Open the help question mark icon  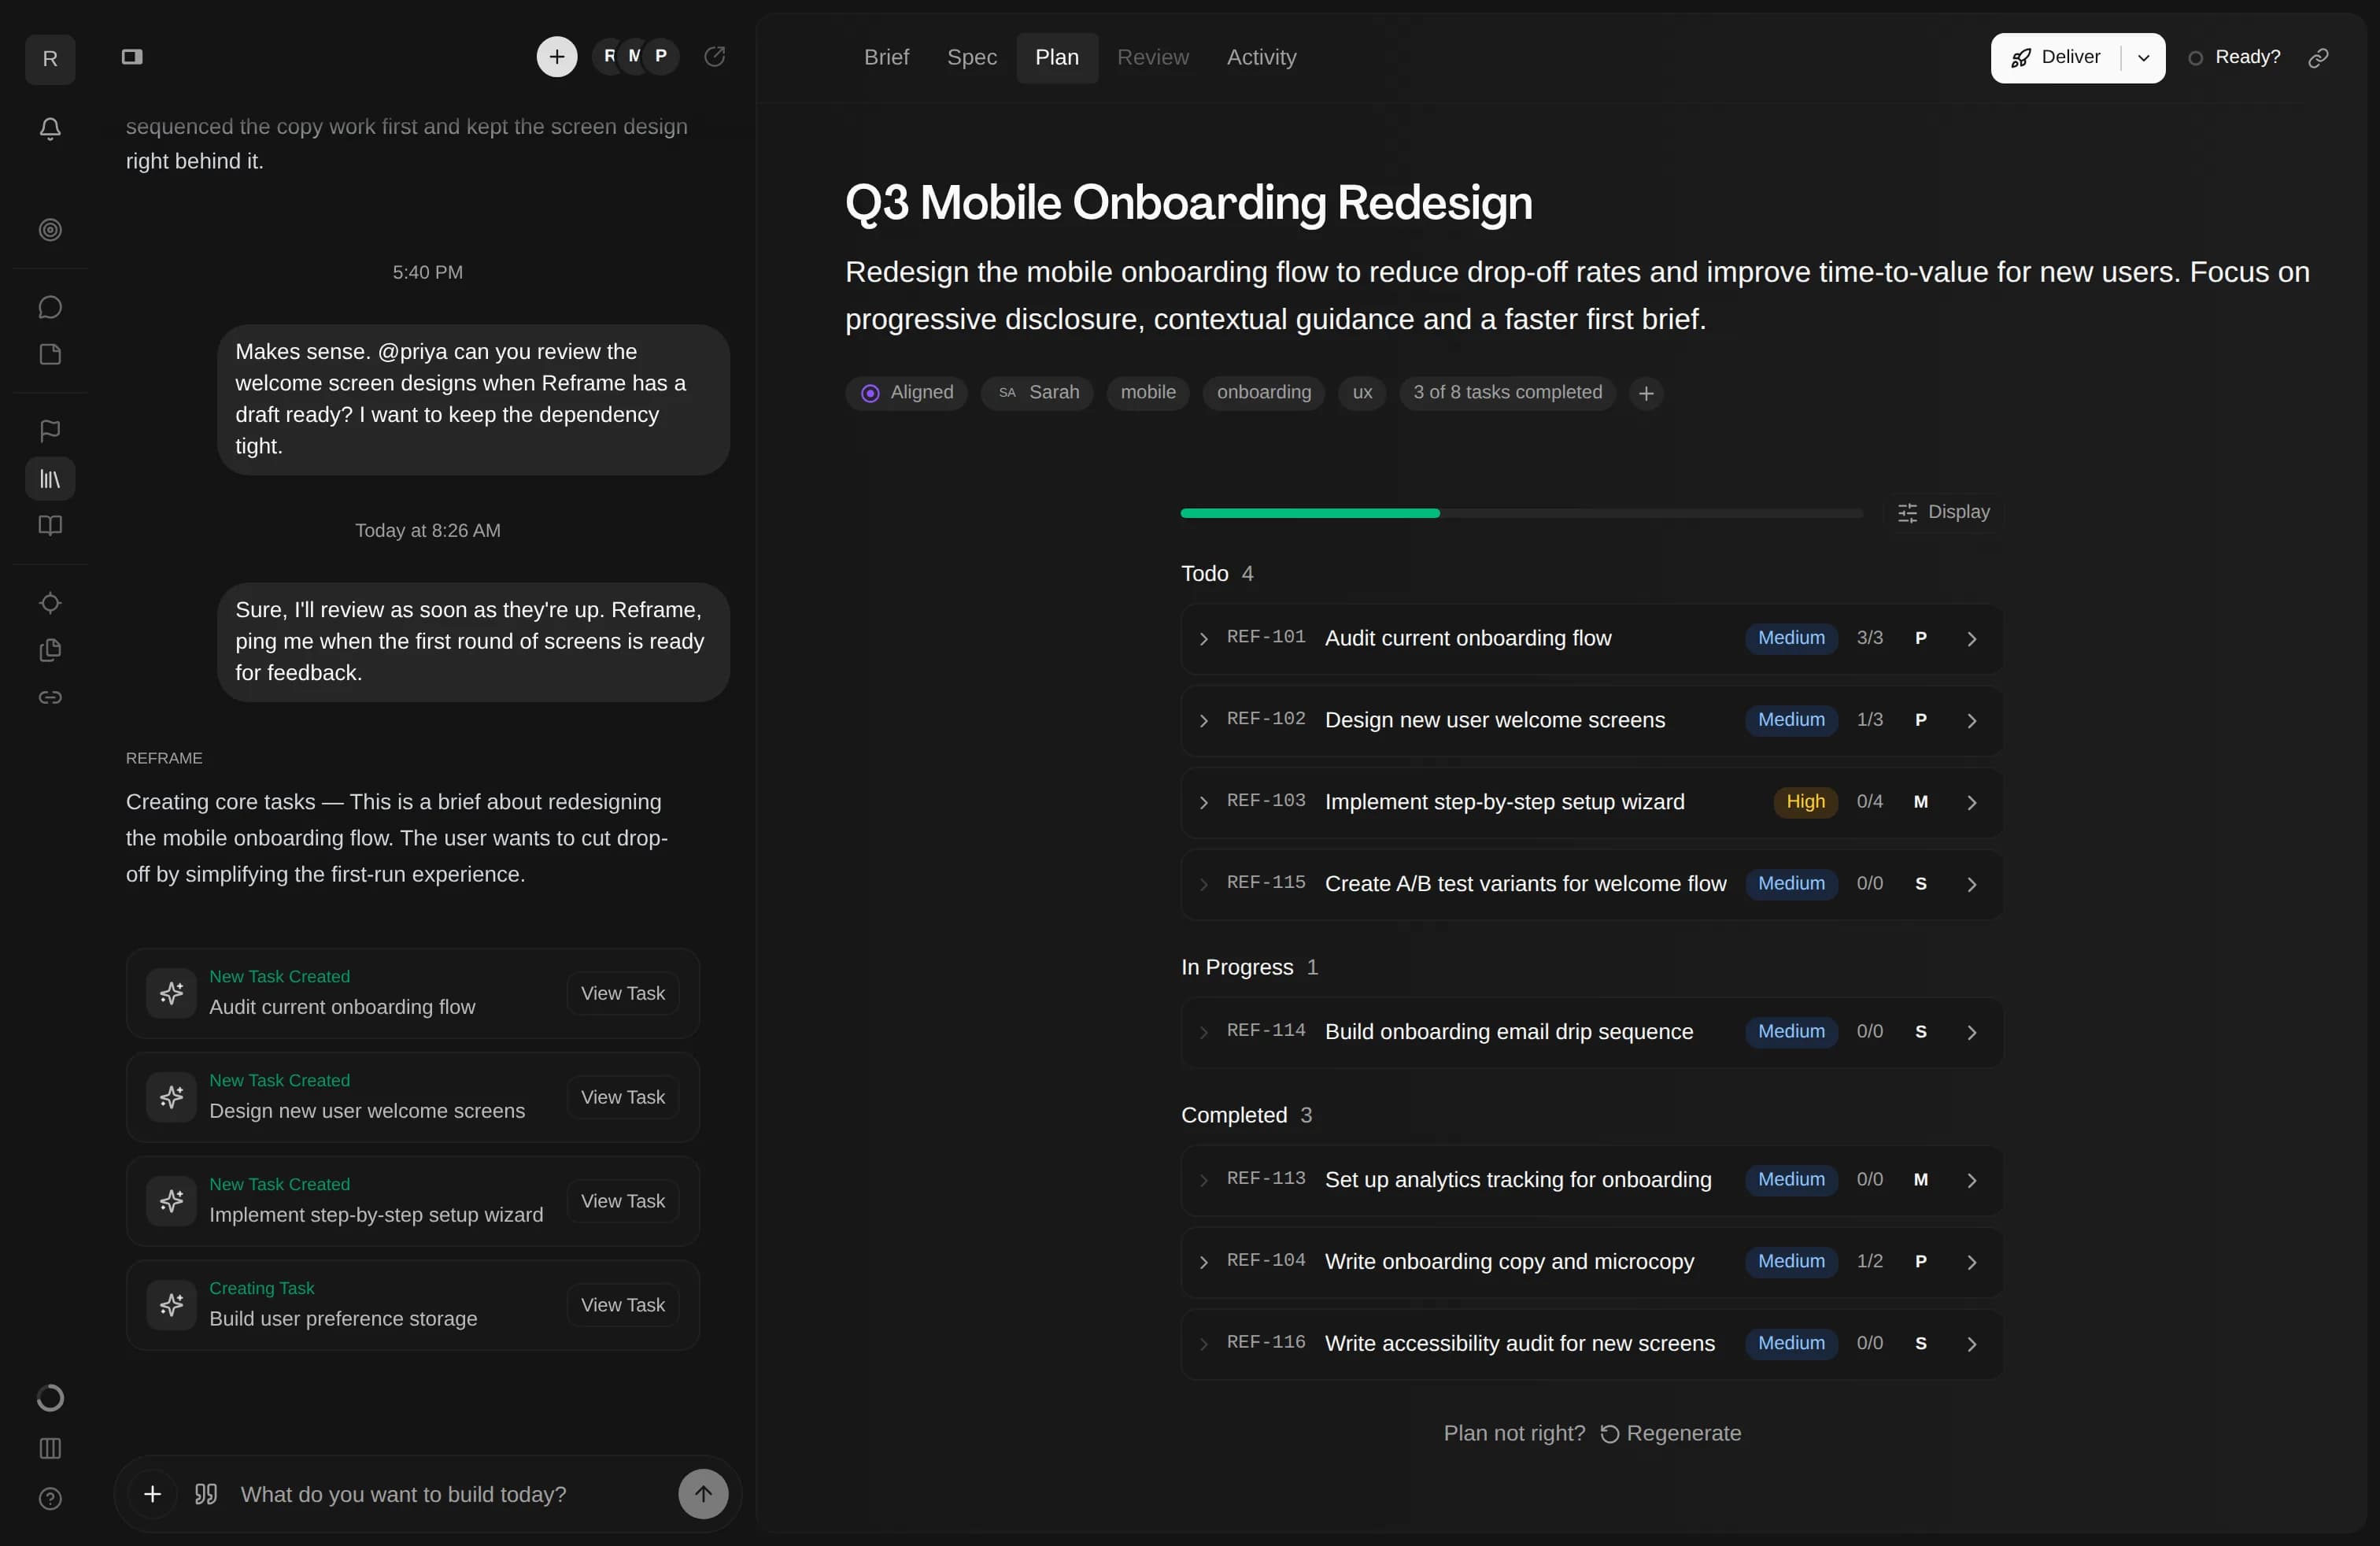point(50,1499)
